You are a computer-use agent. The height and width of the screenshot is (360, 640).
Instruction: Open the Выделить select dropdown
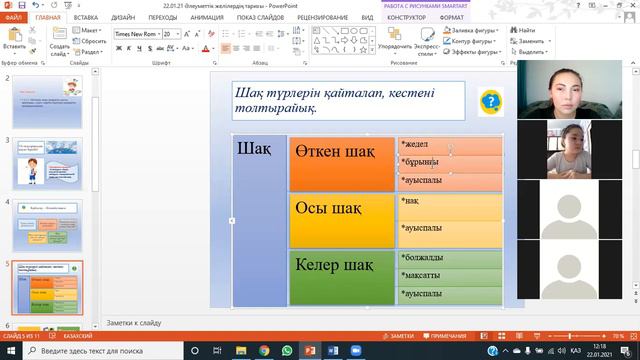click(530, 52)
